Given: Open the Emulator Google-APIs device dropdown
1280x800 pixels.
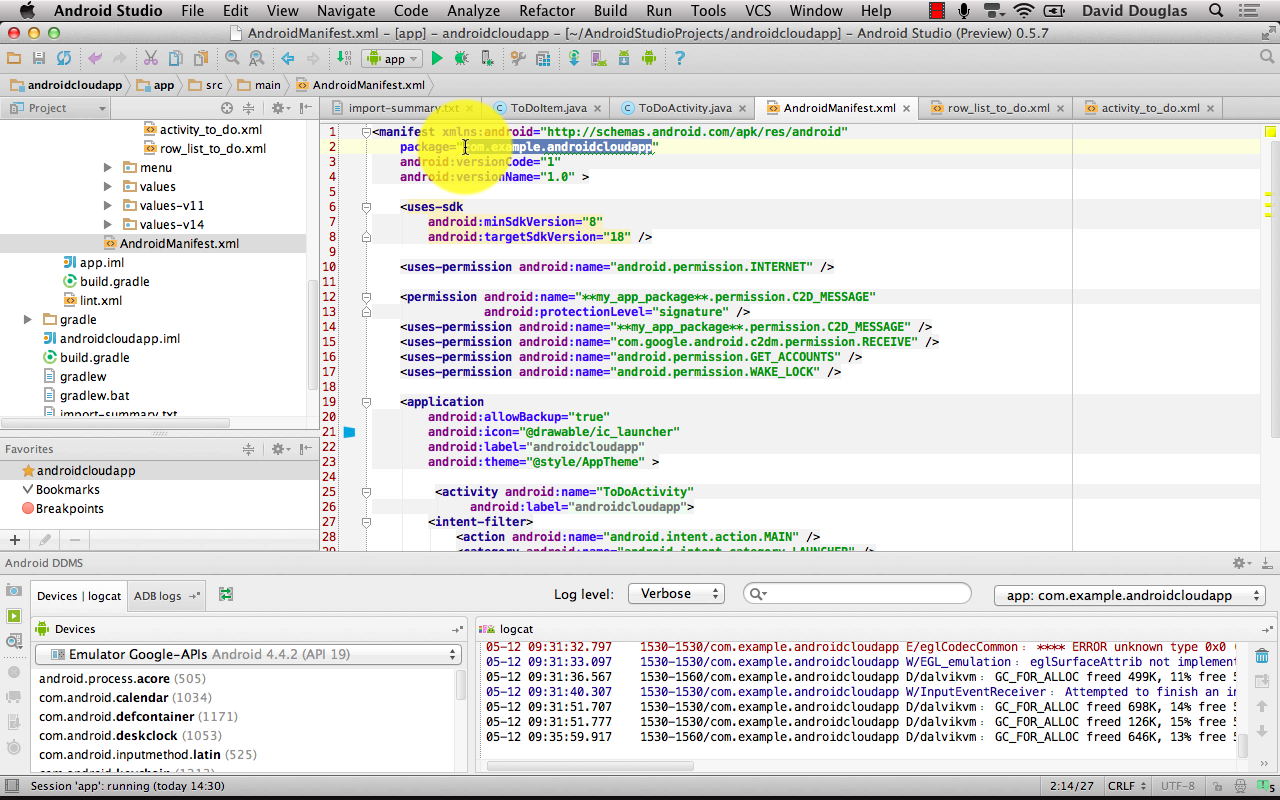Looking at the screenshot, I should (x=248, y=655).
